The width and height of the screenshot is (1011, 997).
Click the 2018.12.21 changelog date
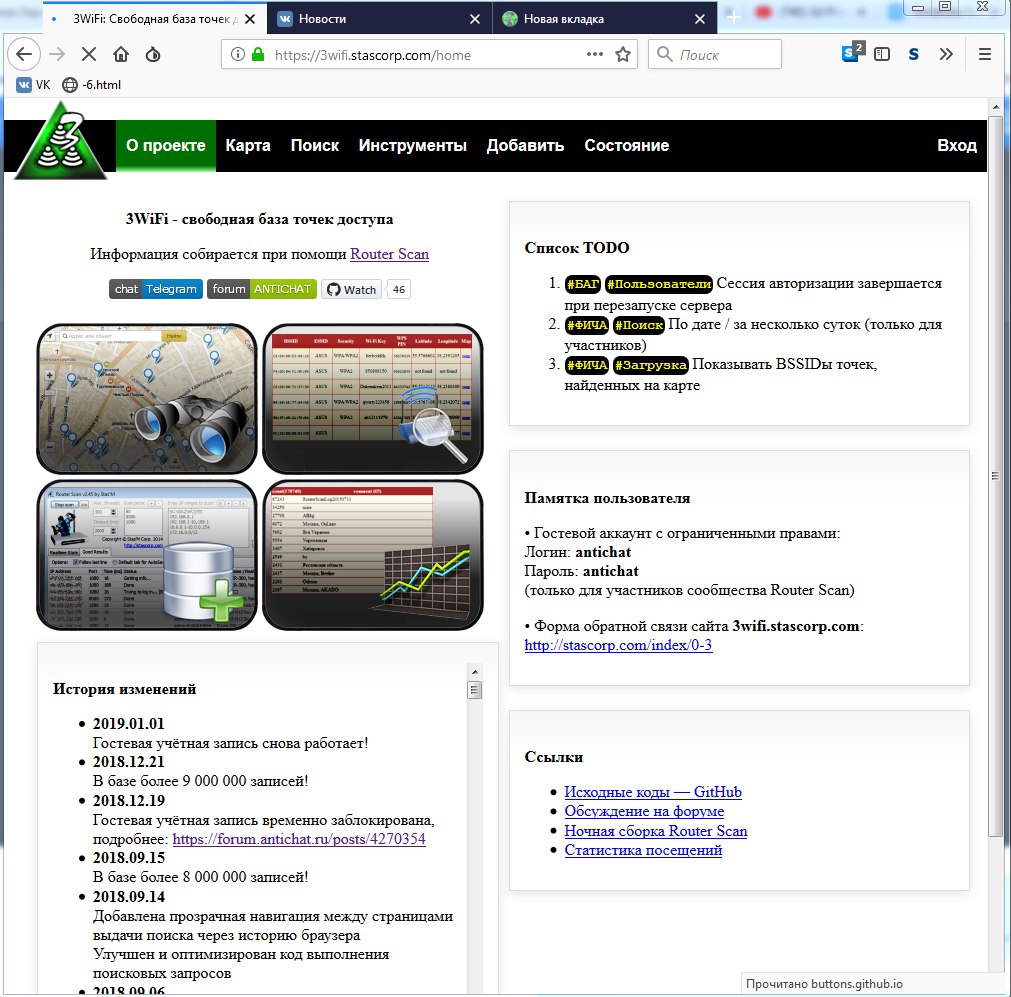click(x=128, y=762)
